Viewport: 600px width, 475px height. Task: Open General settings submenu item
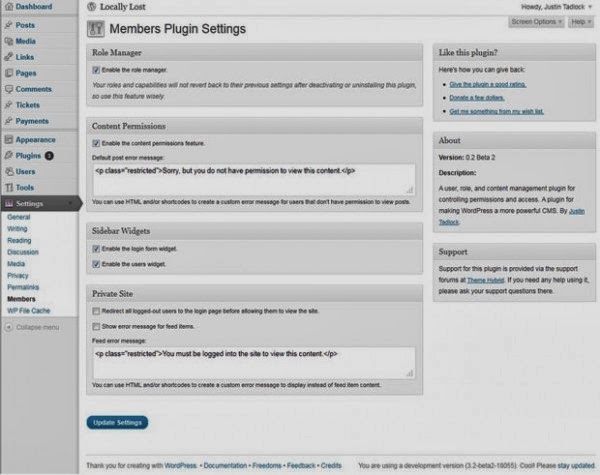click(19, 217)
